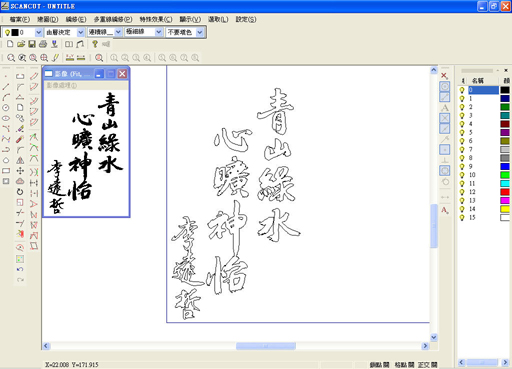The height and width of the screenshot is (369, 512).
Task: Click the blue undo arrow
Action: click(20, 269)
